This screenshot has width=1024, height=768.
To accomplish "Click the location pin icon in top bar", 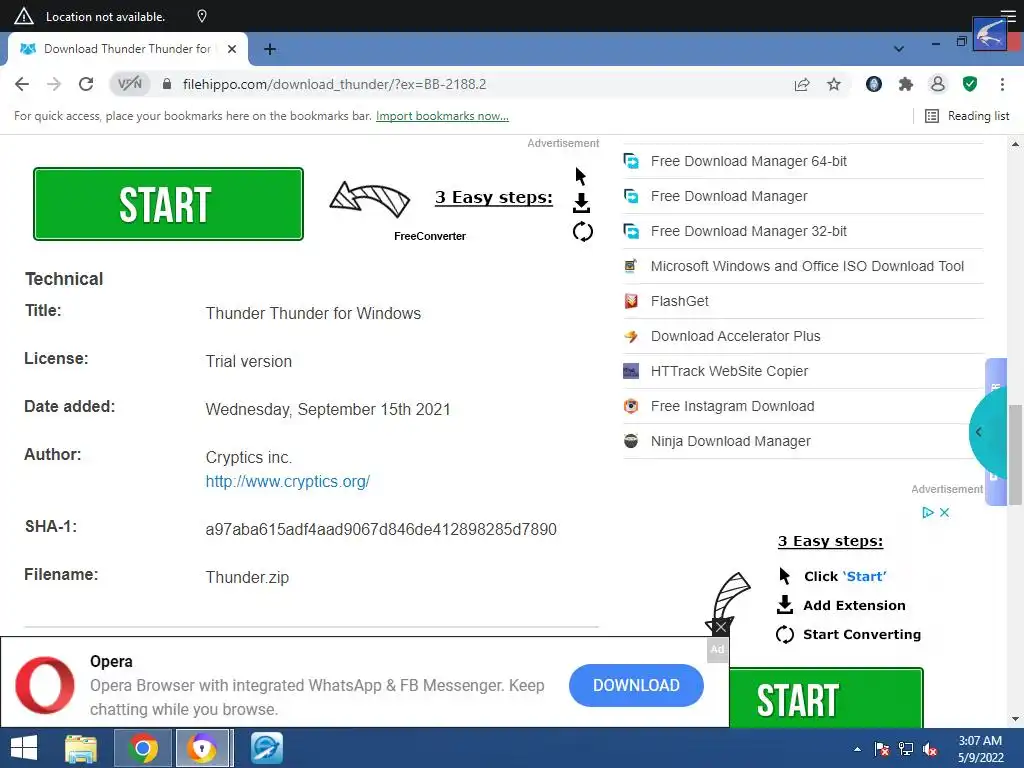I will tap(202, 16).
